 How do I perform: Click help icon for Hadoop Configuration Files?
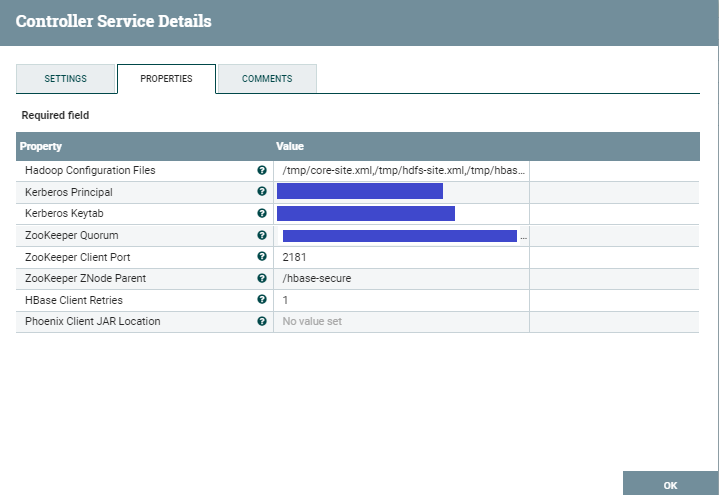tap(262, 171)
